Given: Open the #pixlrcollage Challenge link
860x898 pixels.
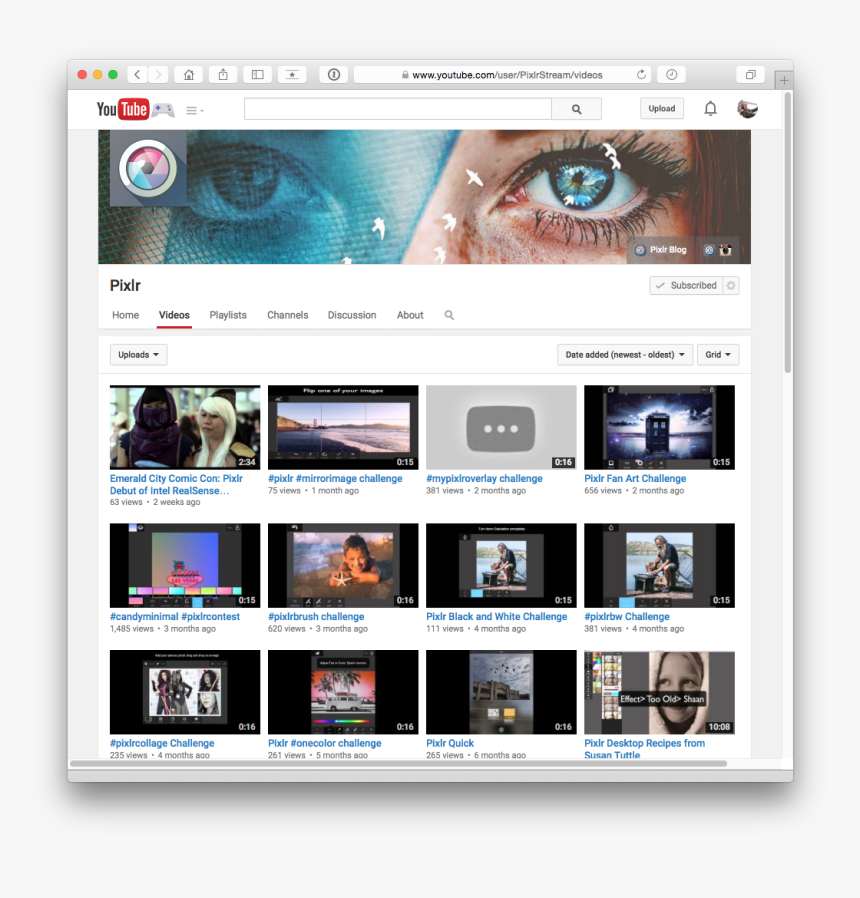Looking at the screenshot, I should tap(162, 743).
